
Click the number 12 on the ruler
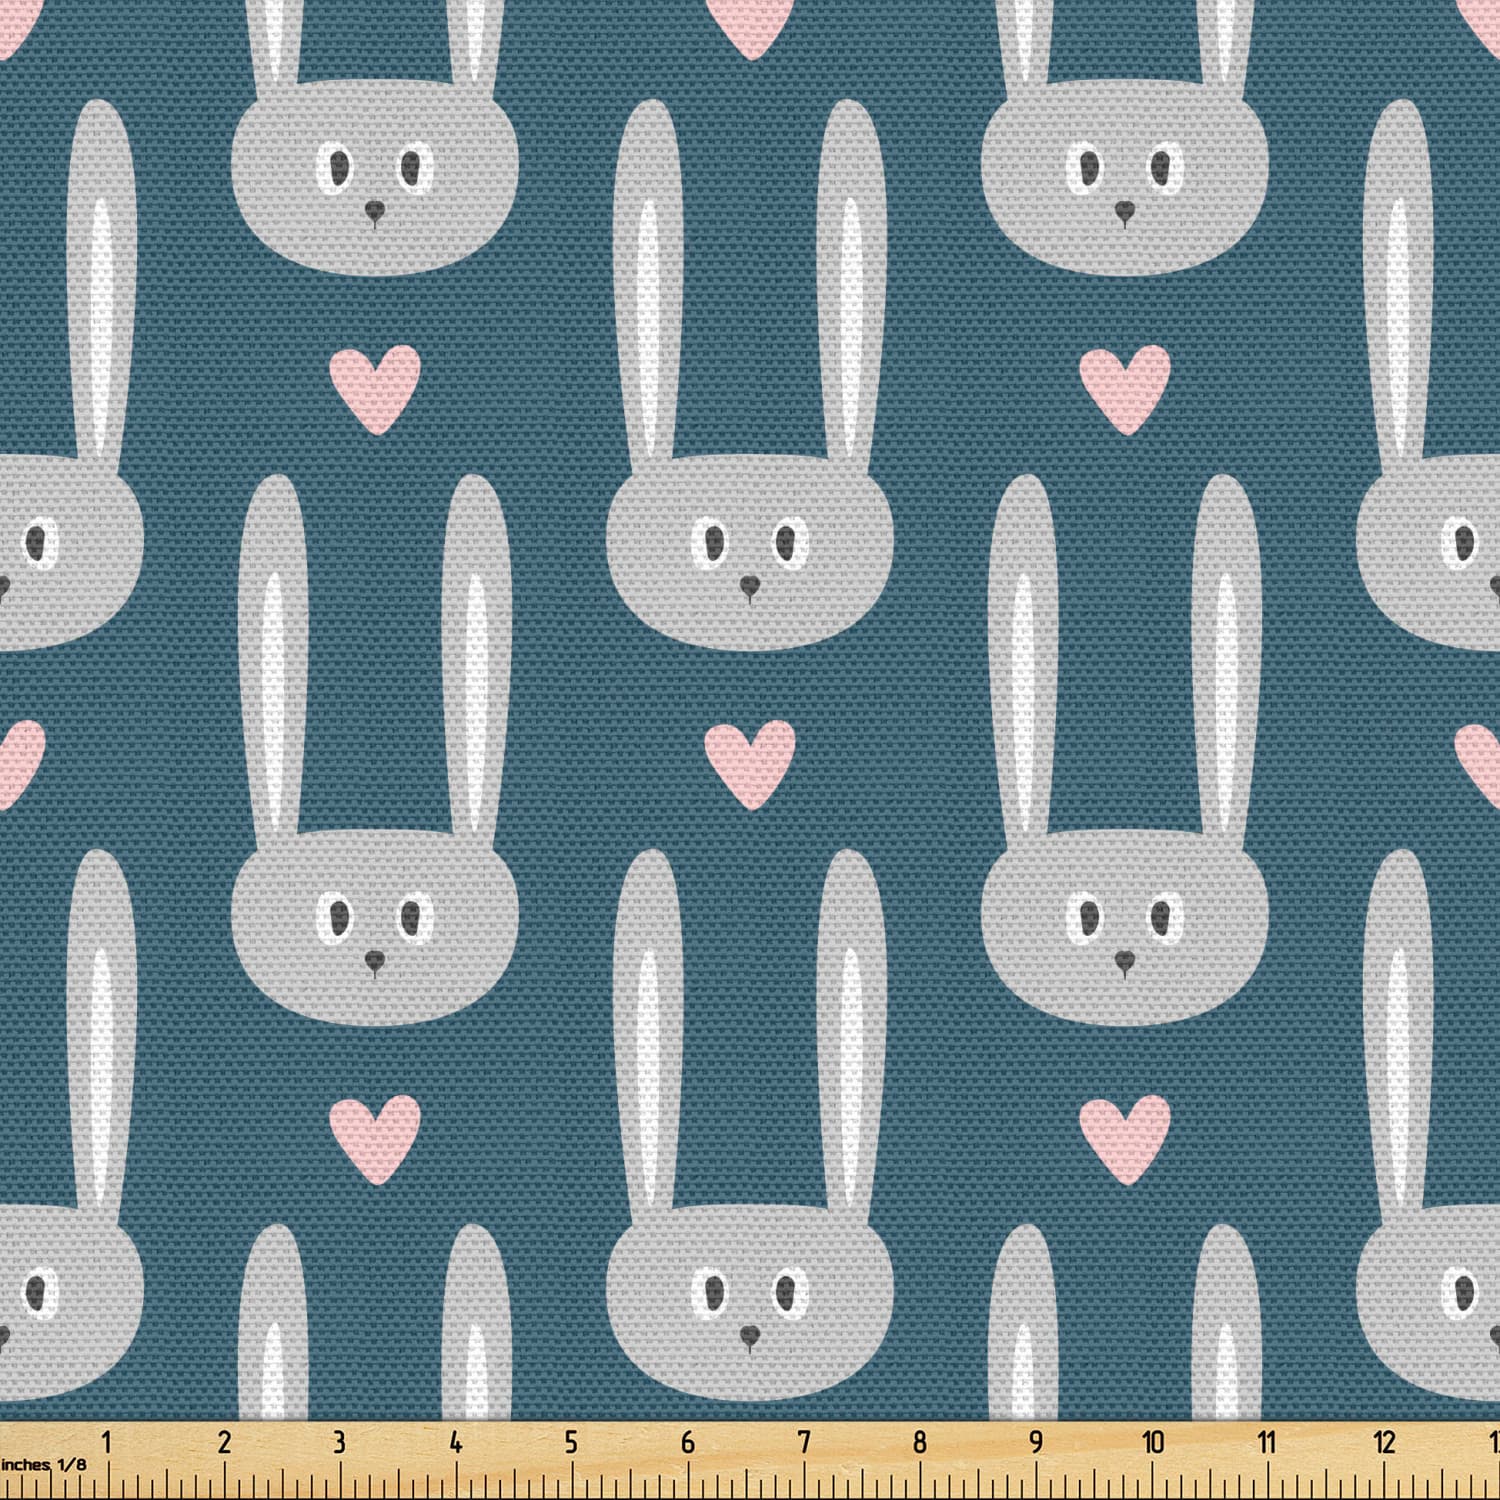[x=1384, y=1442]
